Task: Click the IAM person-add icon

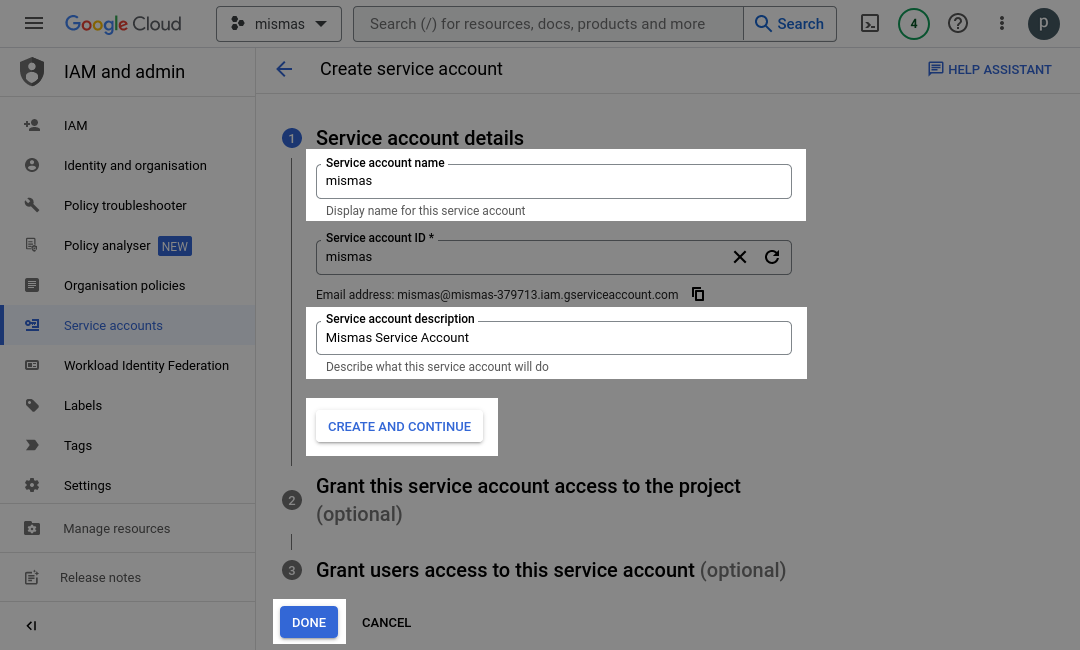Action: (x=32, y=125)
